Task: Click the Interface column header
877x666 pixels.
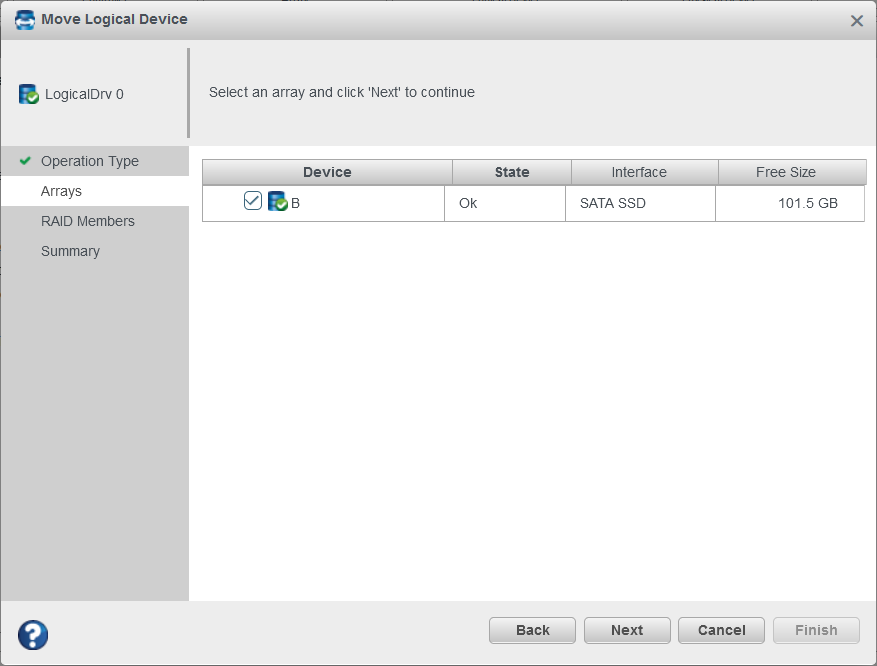Action: click(642, 171)
